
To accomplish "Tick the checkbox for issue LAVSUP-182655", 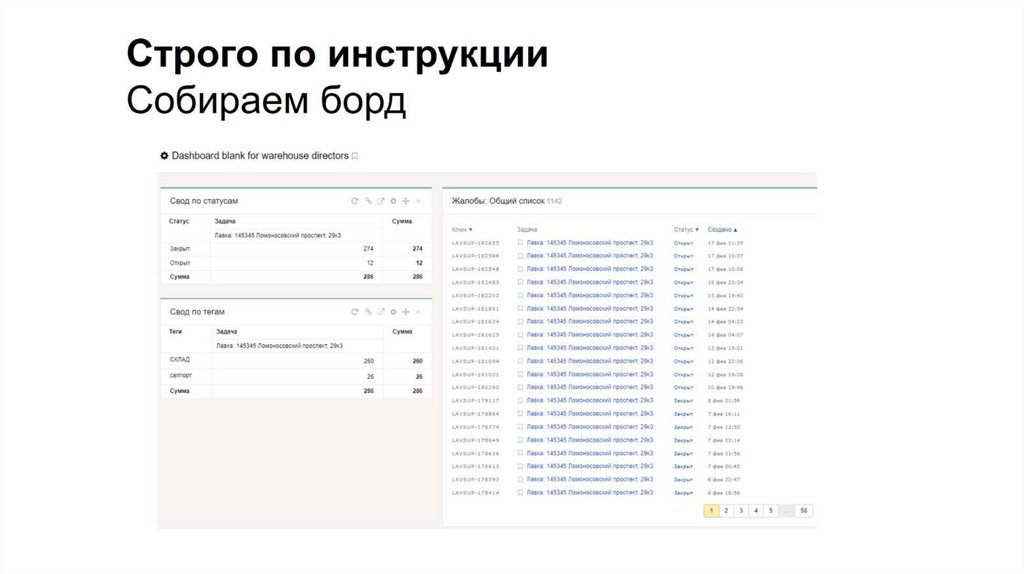I will tap(521, 243).
